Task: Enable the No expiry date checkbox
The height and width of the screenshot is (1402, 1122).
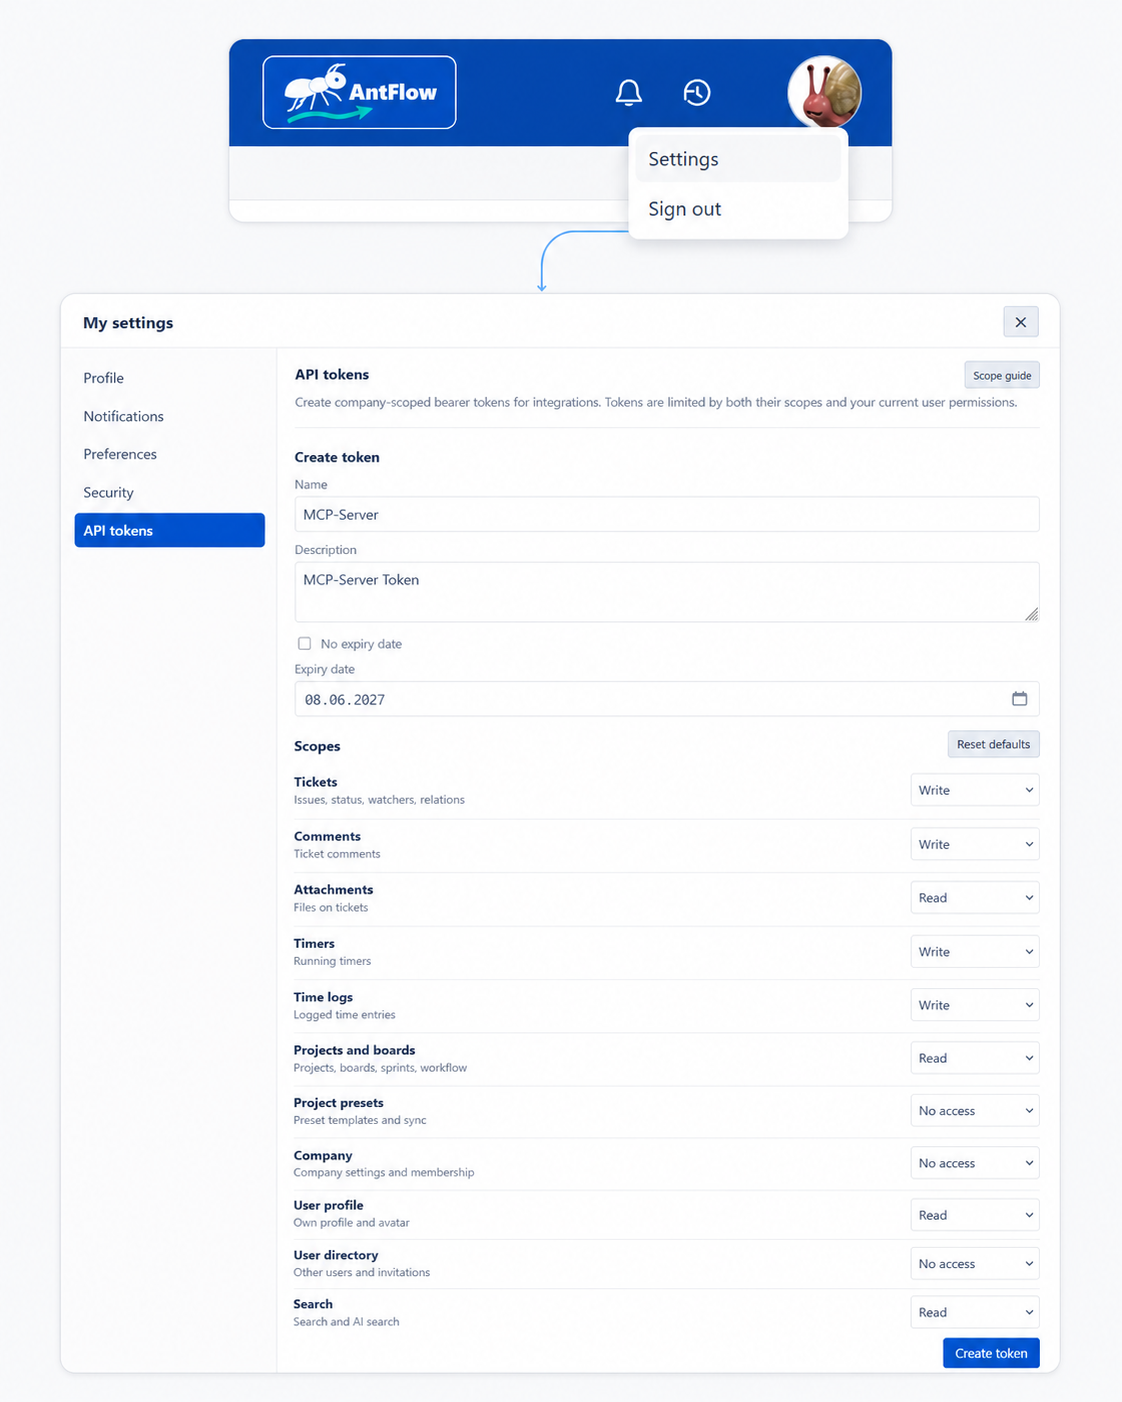Action: tap(304, 644)
